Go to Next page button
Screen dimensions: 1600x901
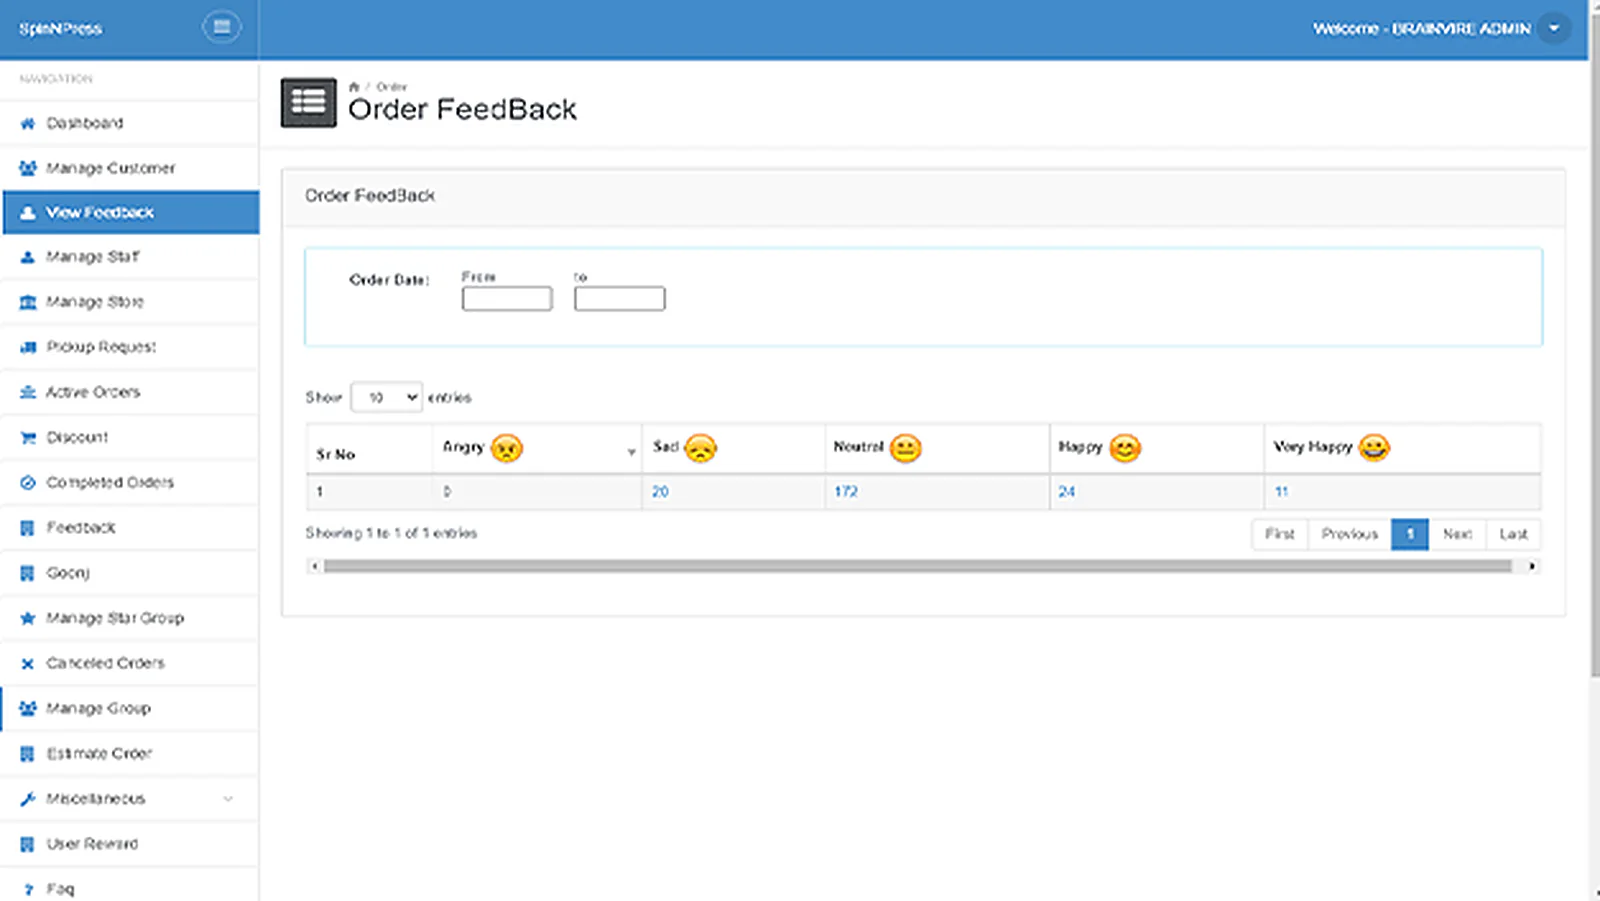tap(1457, 534)
